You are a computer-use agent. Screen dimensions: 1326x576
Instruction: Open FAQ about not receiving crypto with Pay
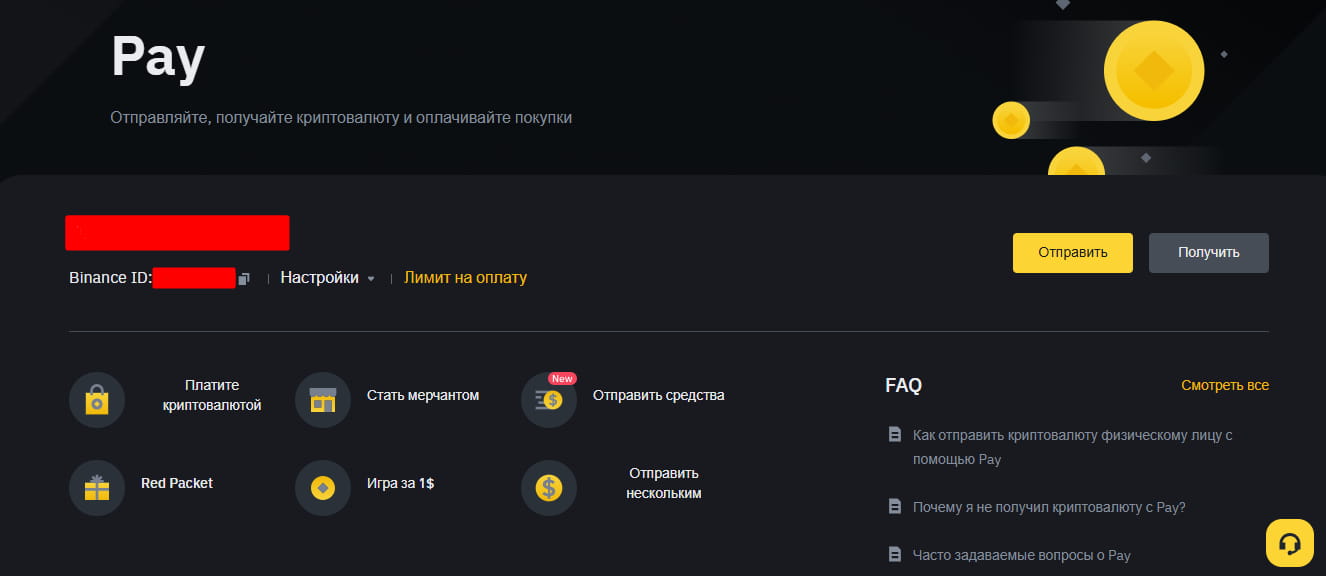pyautogui.click(x=1049, y=507)
